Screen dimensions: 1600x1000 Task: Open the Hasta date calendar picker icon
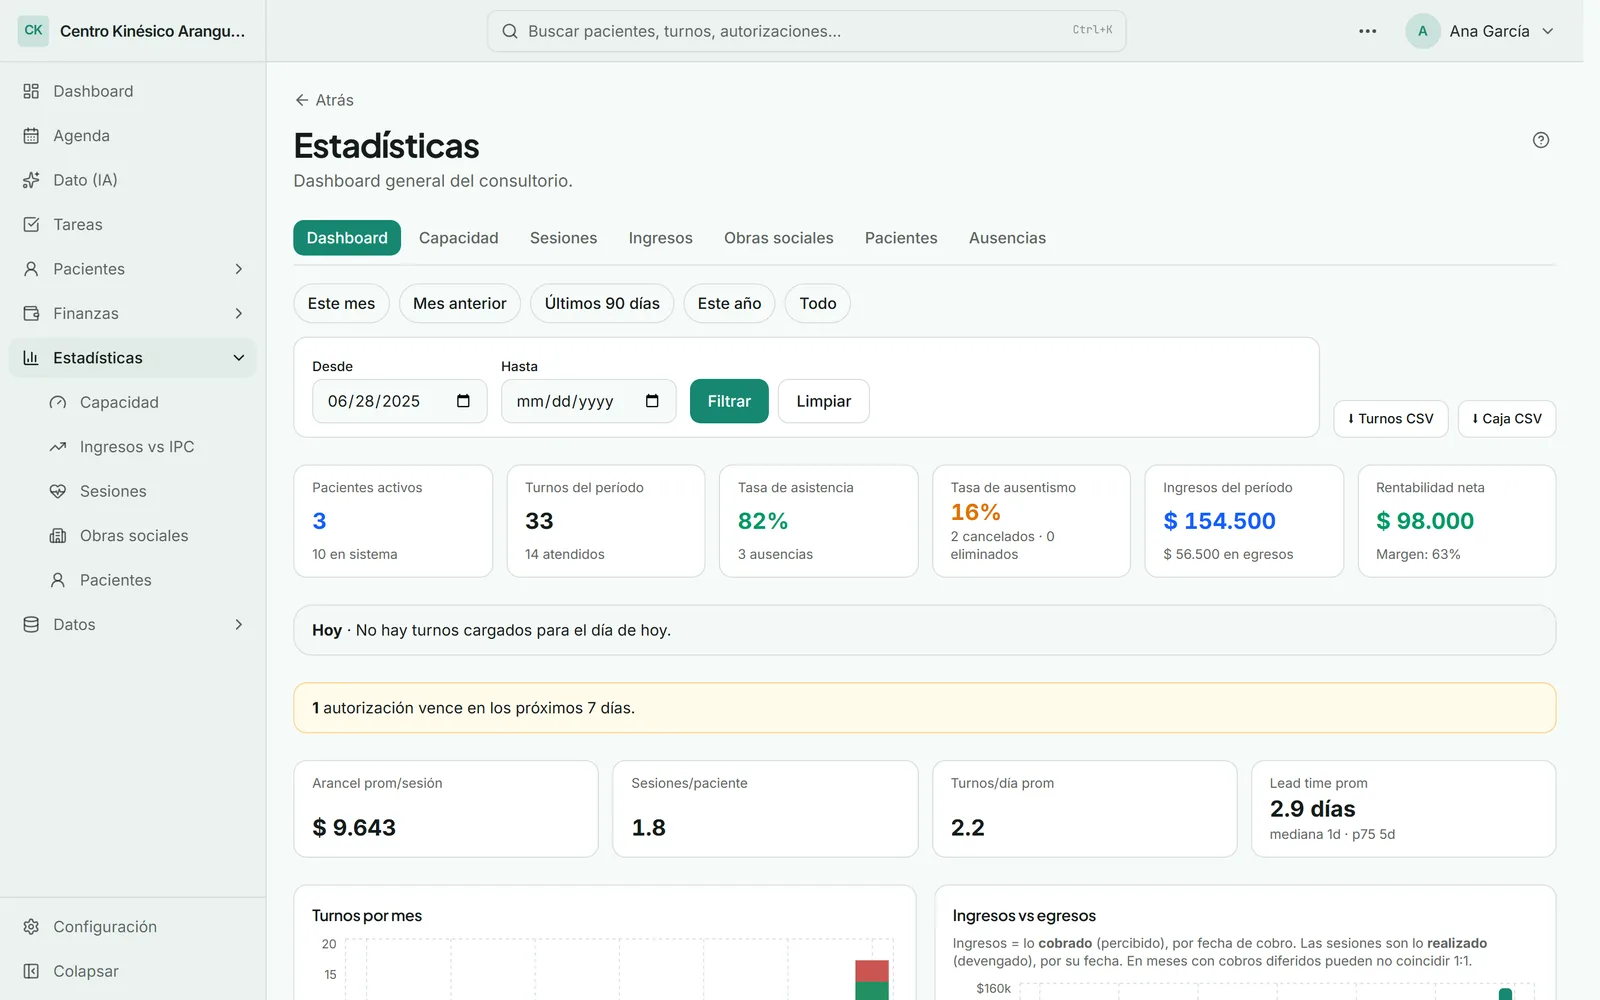(652, 401)
